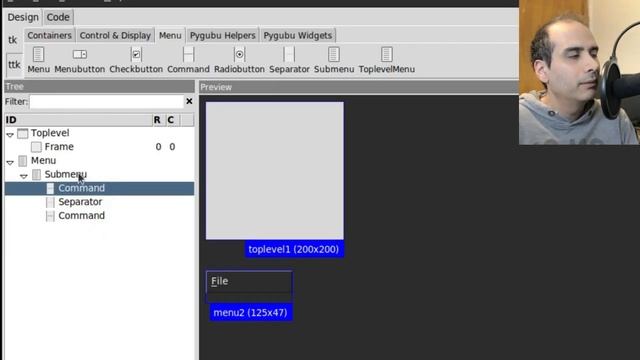Click the Frame icon in tree
Viewport: 640px width, 360px height.
(36, 147)
